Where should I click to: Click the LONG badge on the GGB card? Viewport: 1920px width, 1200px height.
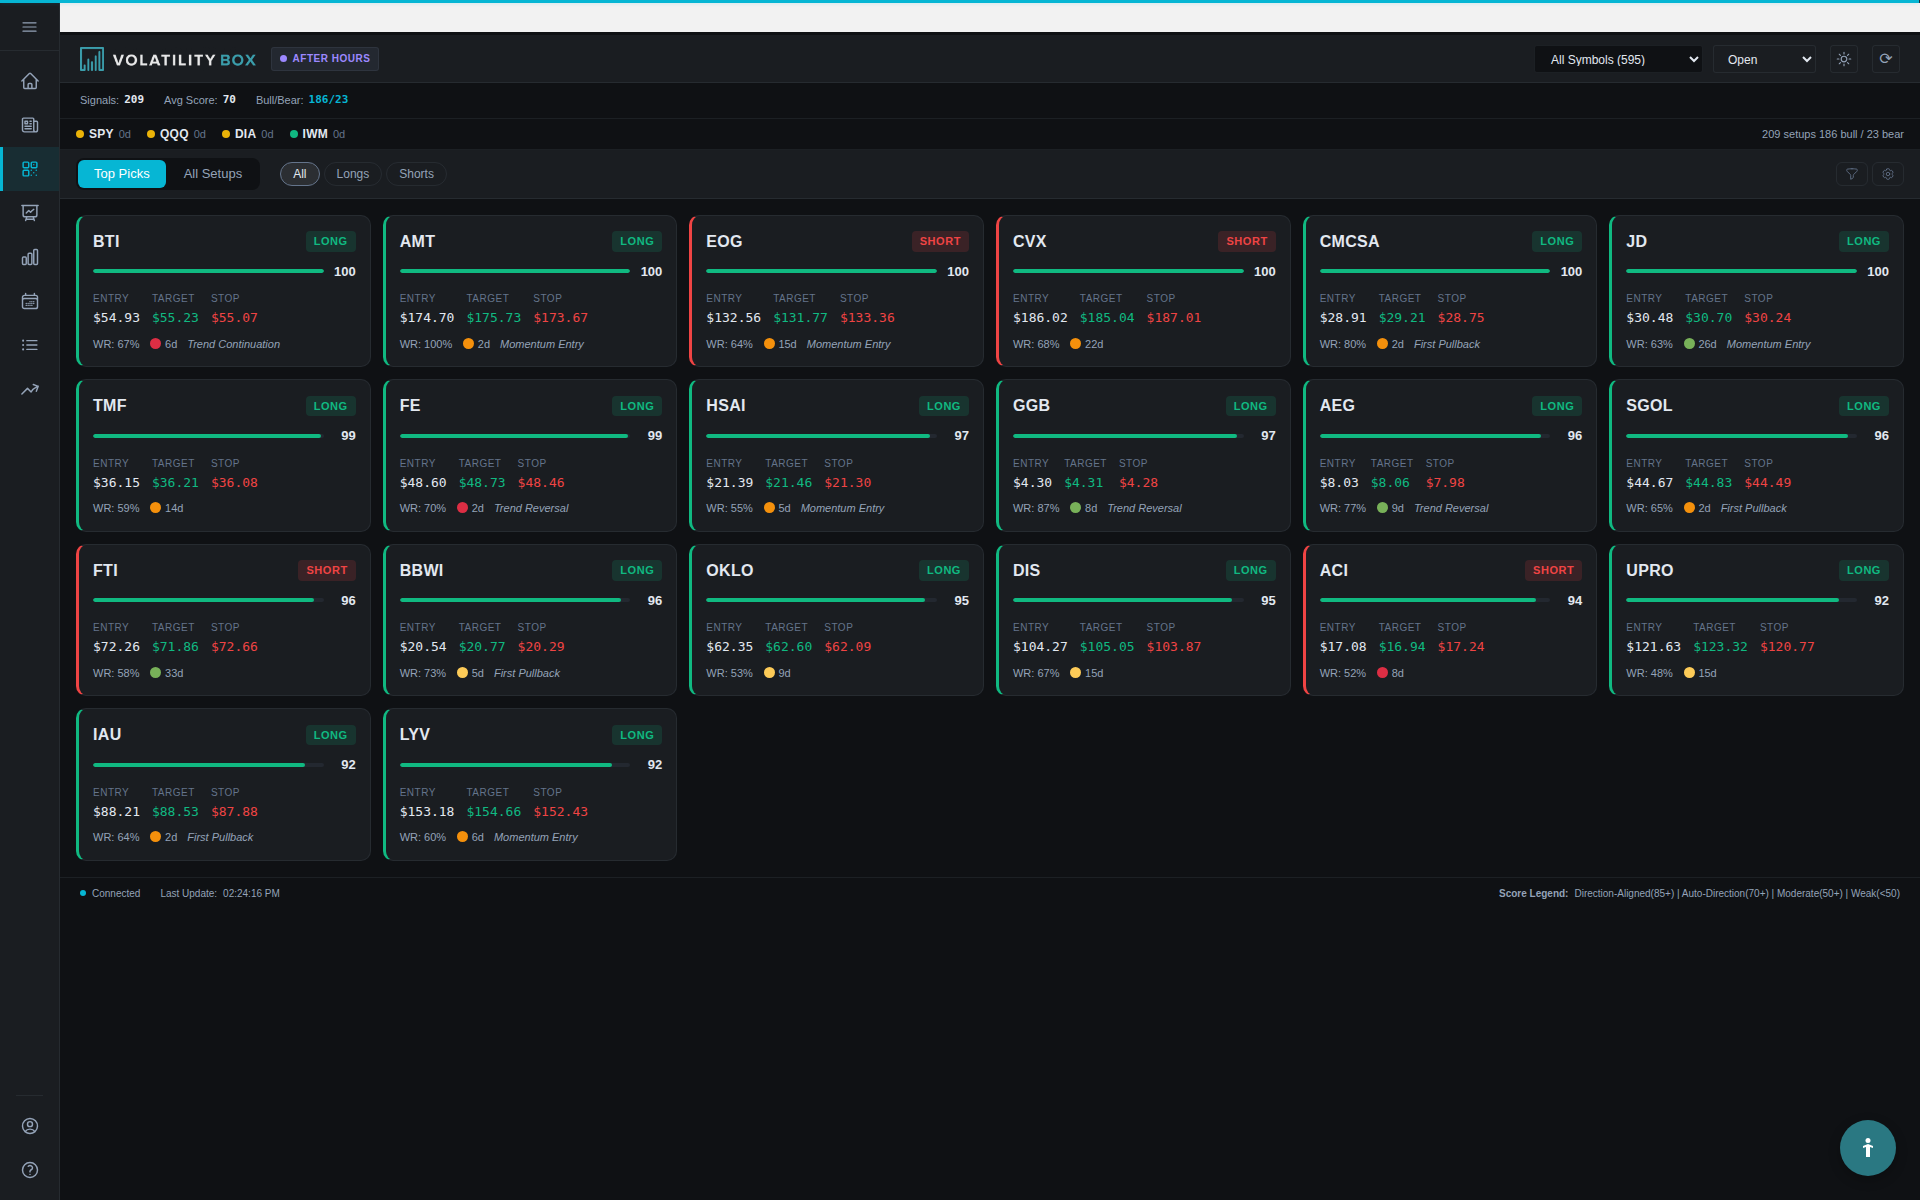(x=1250, y=406)
